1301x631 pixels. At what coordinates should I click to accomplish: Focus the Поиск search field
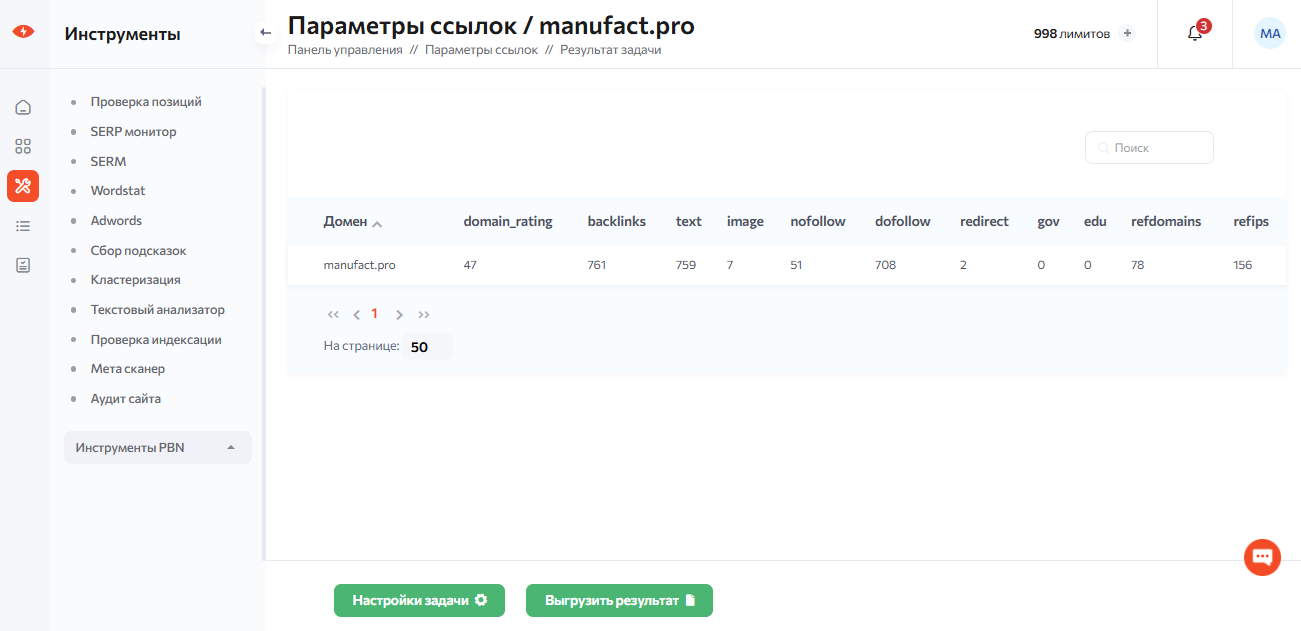(1149, 147)
